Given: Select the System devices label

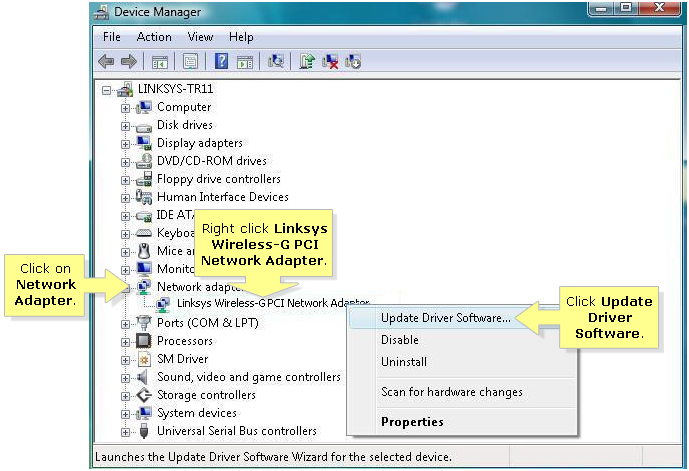Looking at the screenshot, I should click(197, 413).
